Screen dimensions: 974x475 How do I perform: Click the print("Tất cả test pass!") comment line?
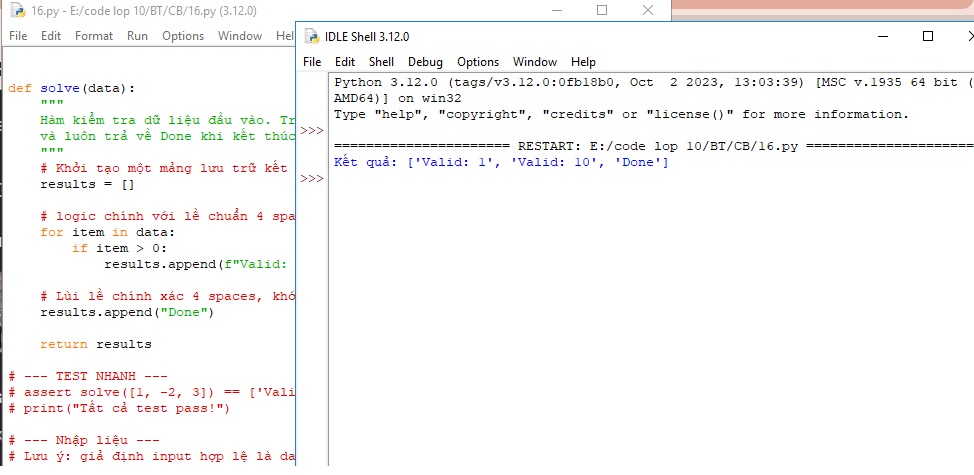(119, 409)
